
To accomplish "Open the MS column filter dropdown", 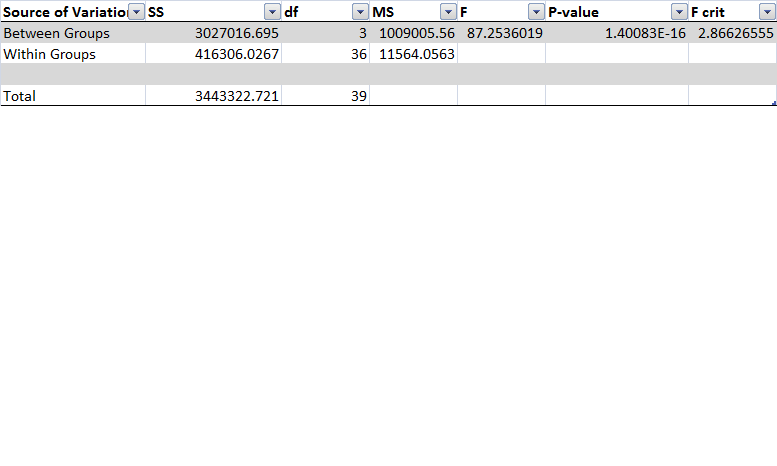I will point(447,12).
